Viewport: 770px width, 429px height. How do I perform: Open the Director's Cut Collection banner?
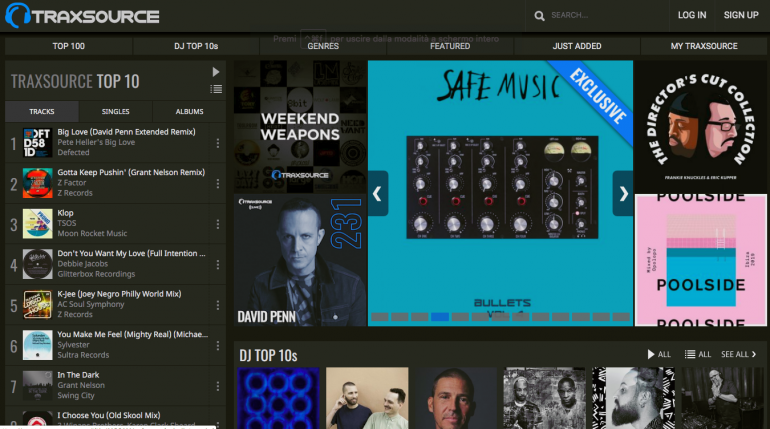[x=701, y=126]
